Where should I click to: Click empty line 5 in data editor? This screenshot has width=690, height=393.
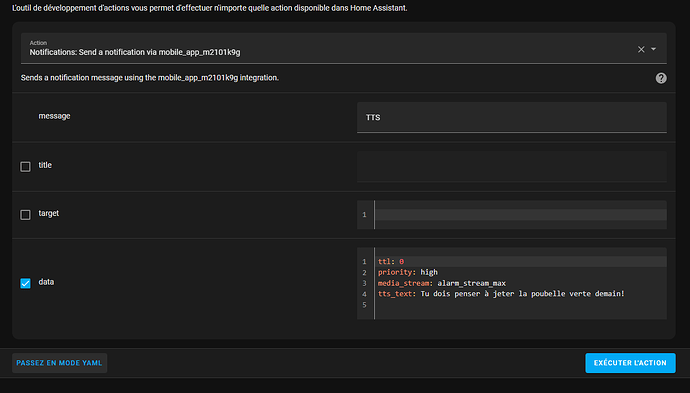tap(521, 305)
